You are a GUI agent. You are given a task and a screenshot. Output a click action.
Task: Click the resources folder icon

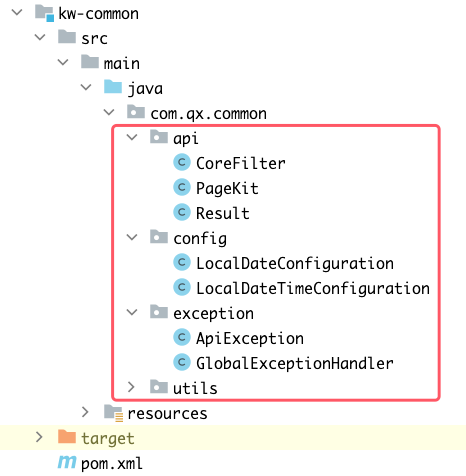[x=113, y=413]
